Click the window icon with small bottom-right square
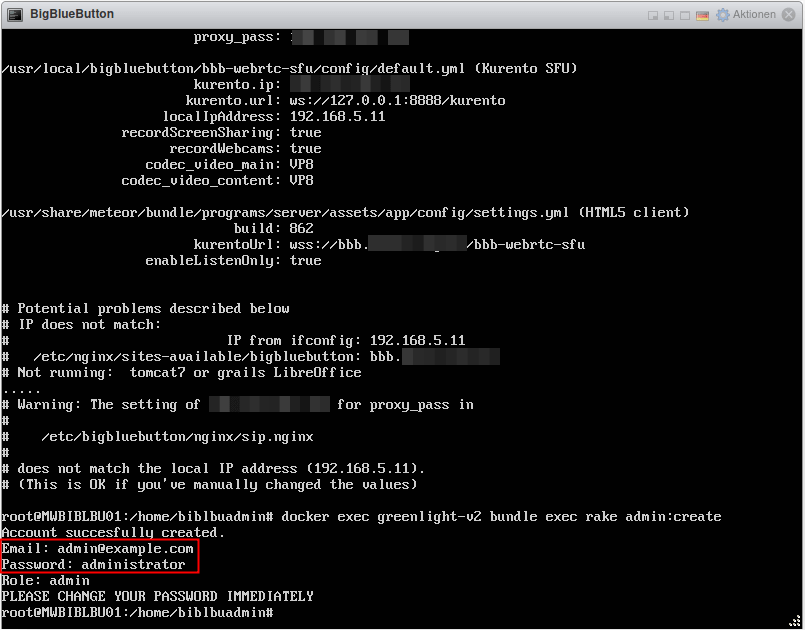This screenshot has width=805, height=630. [653, 15]
